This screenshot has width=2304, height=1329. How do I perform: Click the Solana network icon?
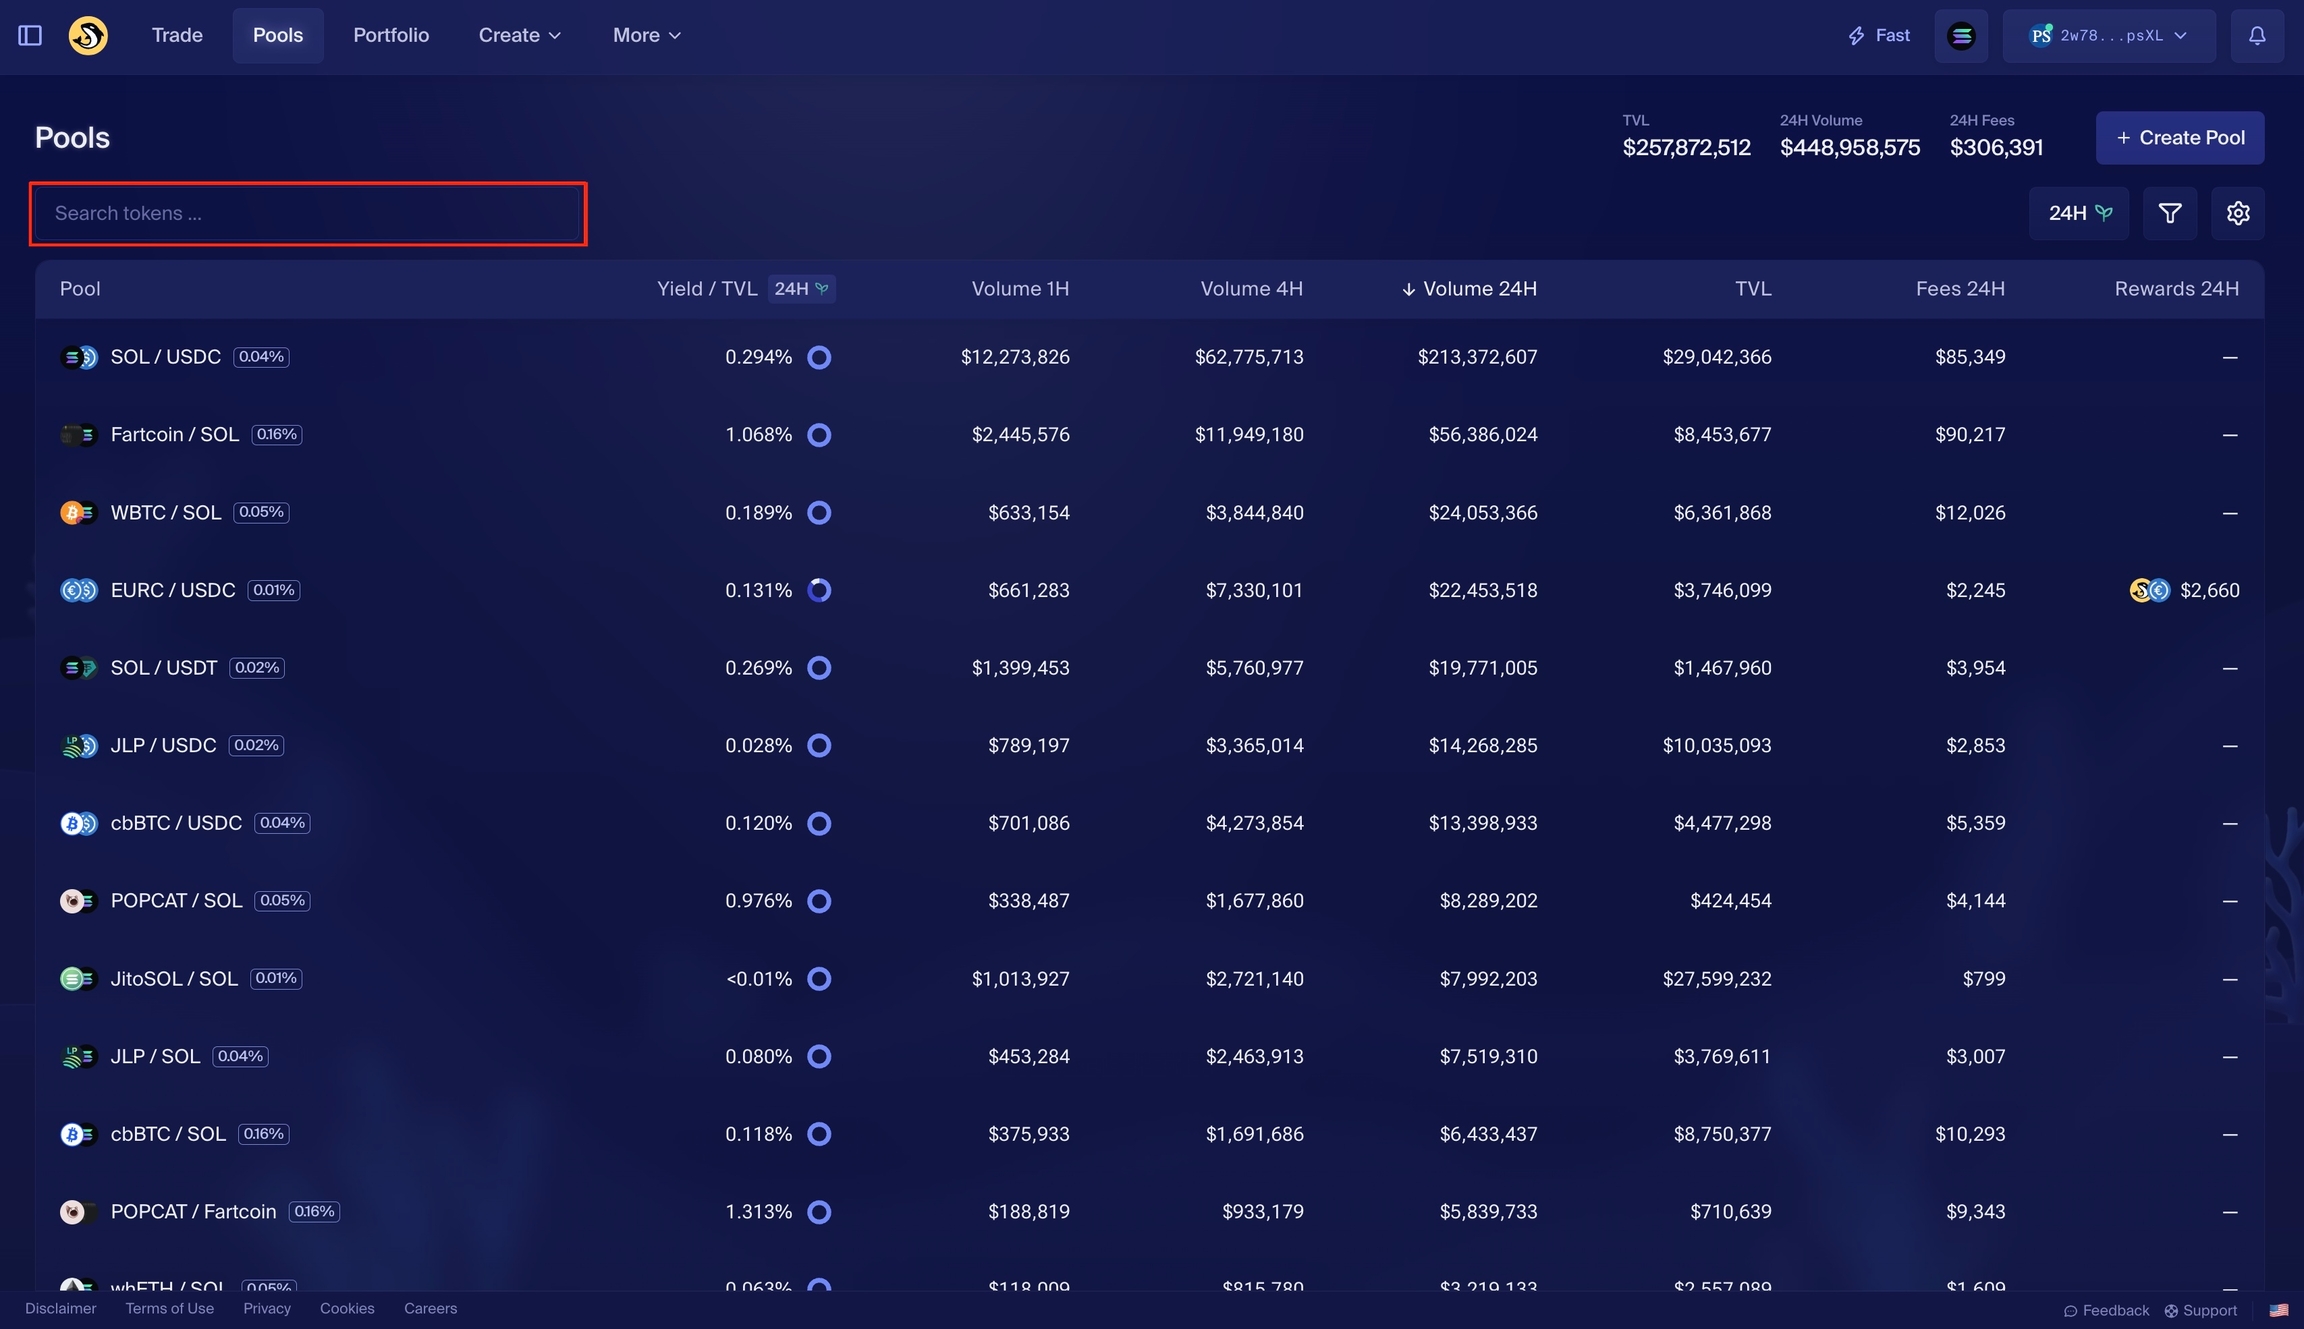[x=1961, y=34]
